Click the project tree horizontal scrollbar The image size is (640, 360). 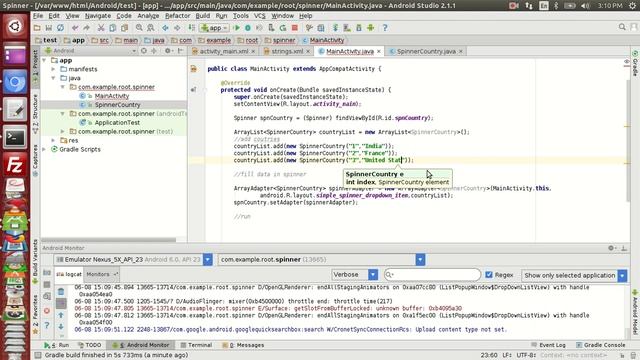coord(109,240)
